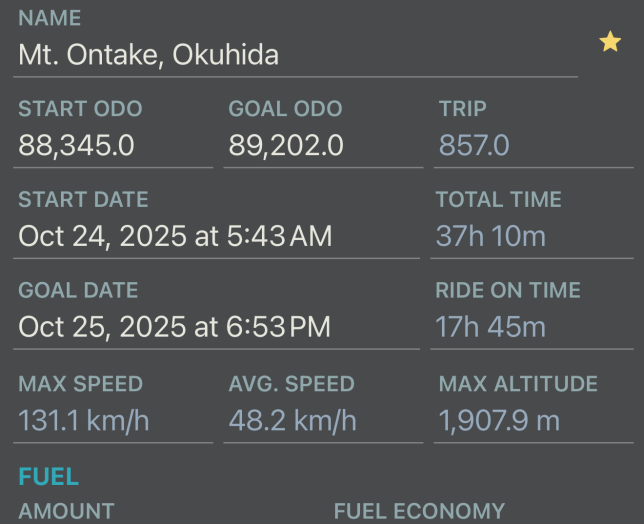Select the max speed value 131.1 km/h
The width and height of the screenshot is (644, 524).
click(84, 420)
